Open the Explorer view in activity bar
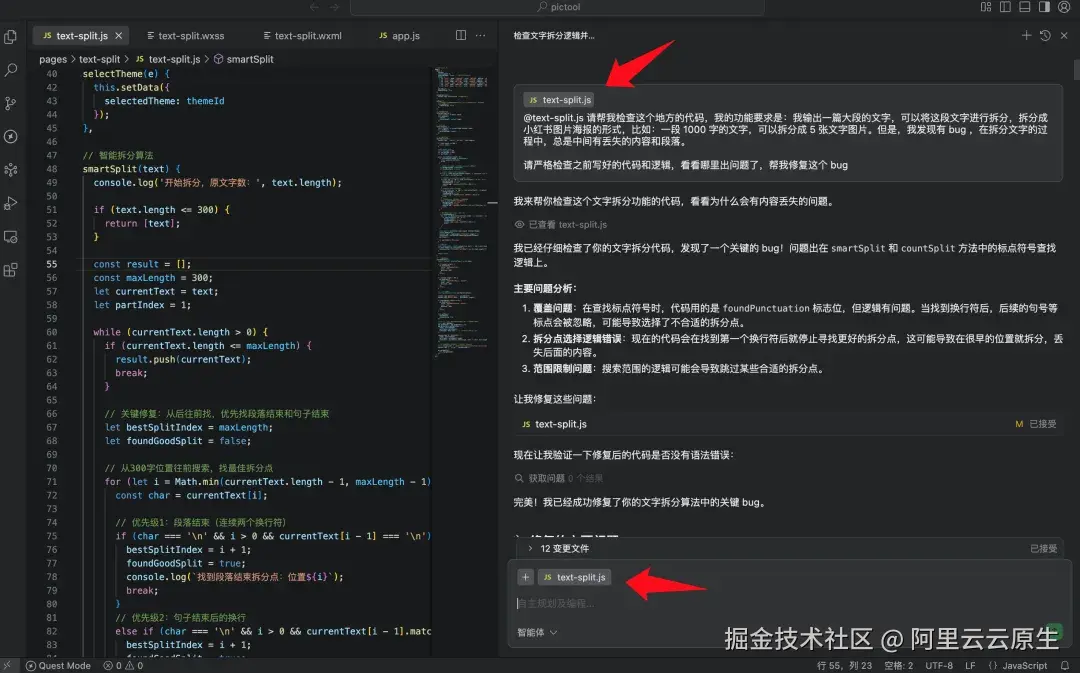Screen dimensions: 1080x673 point(10,37)
